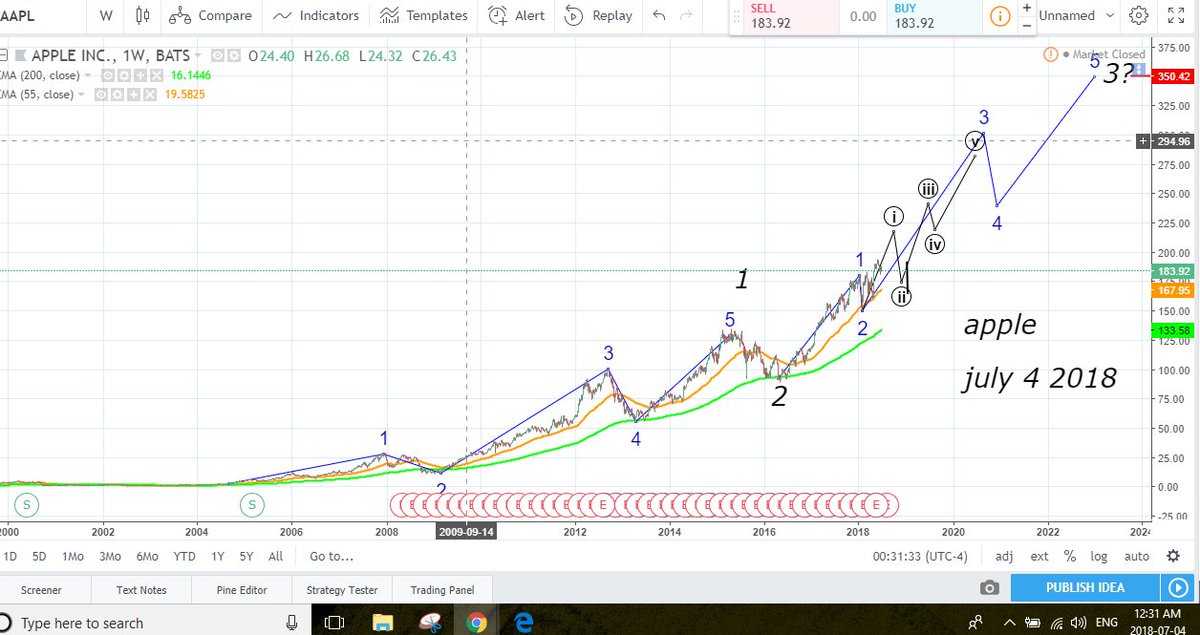The height and width of the screenshot is (635, 1200).
Task: Toggle adj dividend adjustment
Action: coord(1004,556)
